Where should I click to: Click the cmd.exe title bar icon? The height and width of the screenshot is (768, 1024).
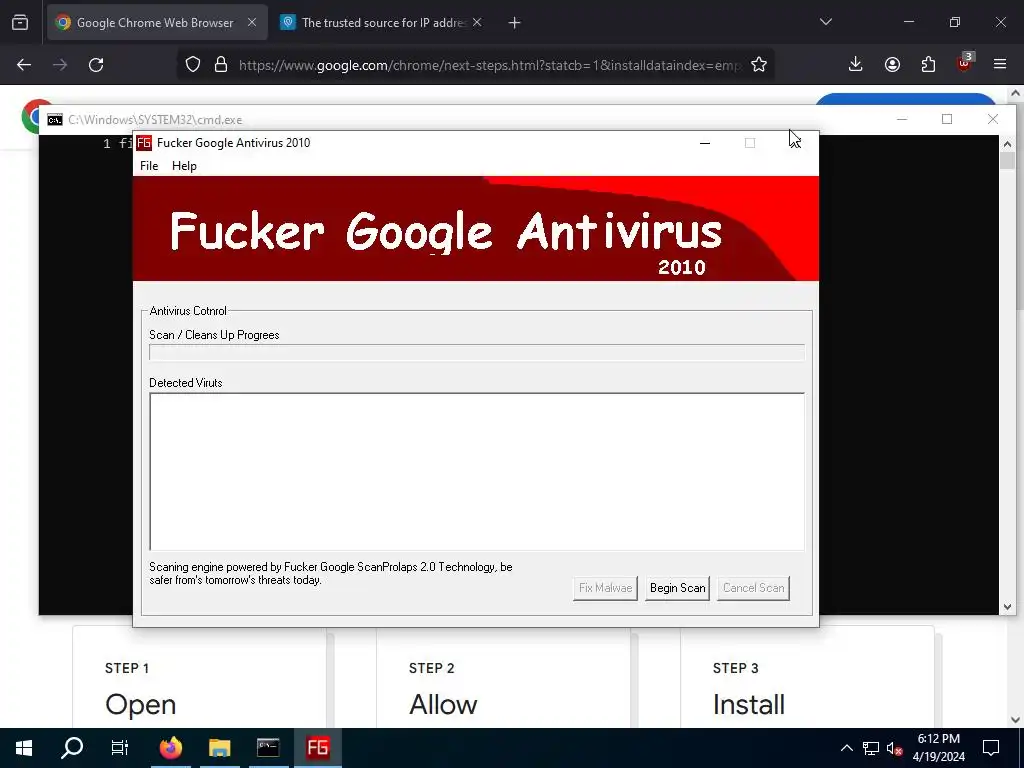pos(55,120)
